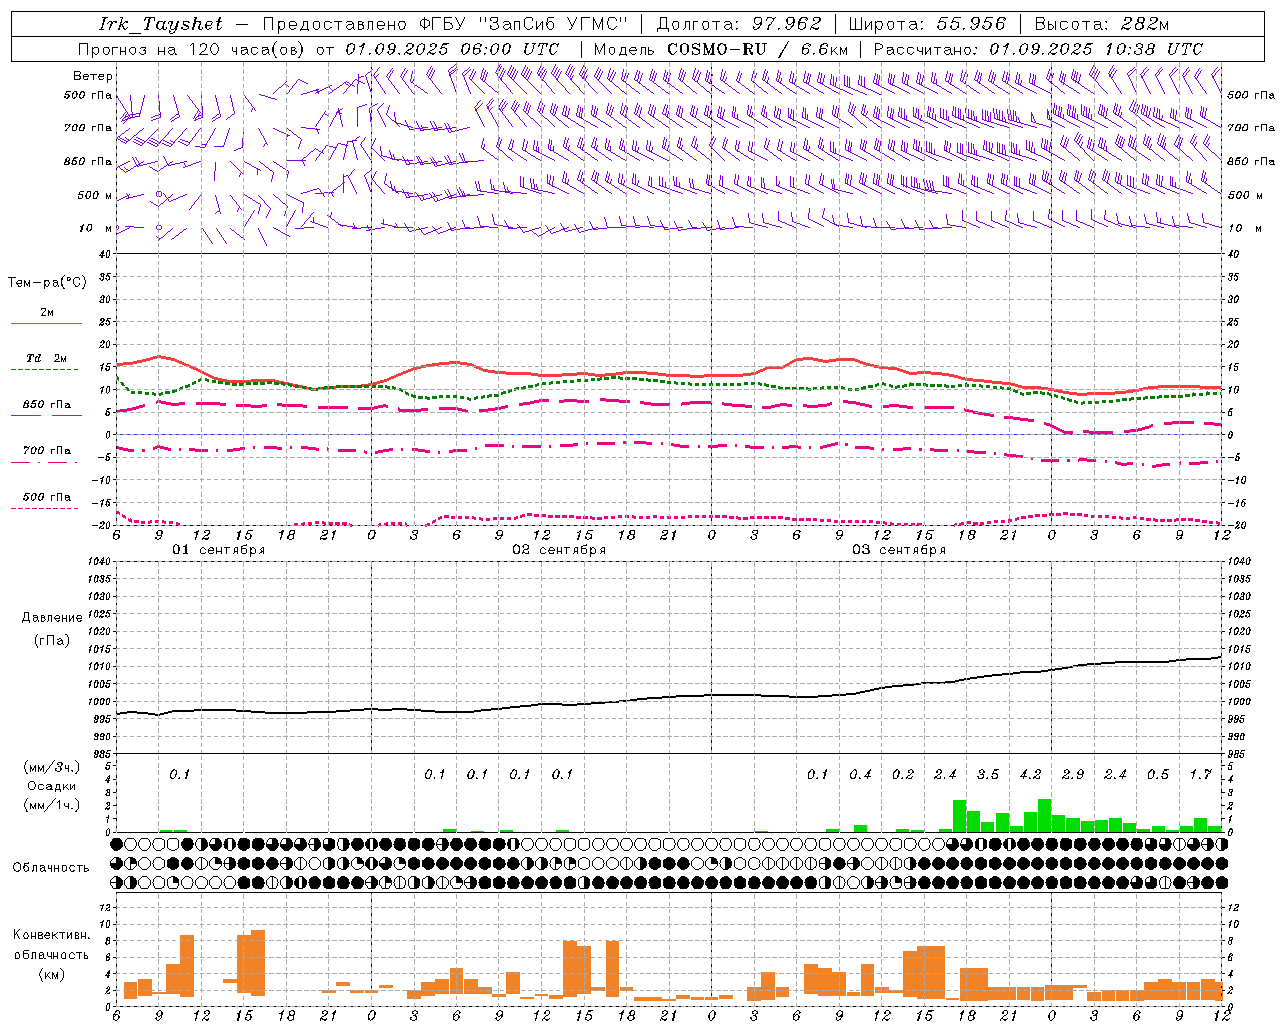Click the 01 сентября date label
Image resolution: width=1280 pixels, height=1024 pixels.
tap(219, 550)
